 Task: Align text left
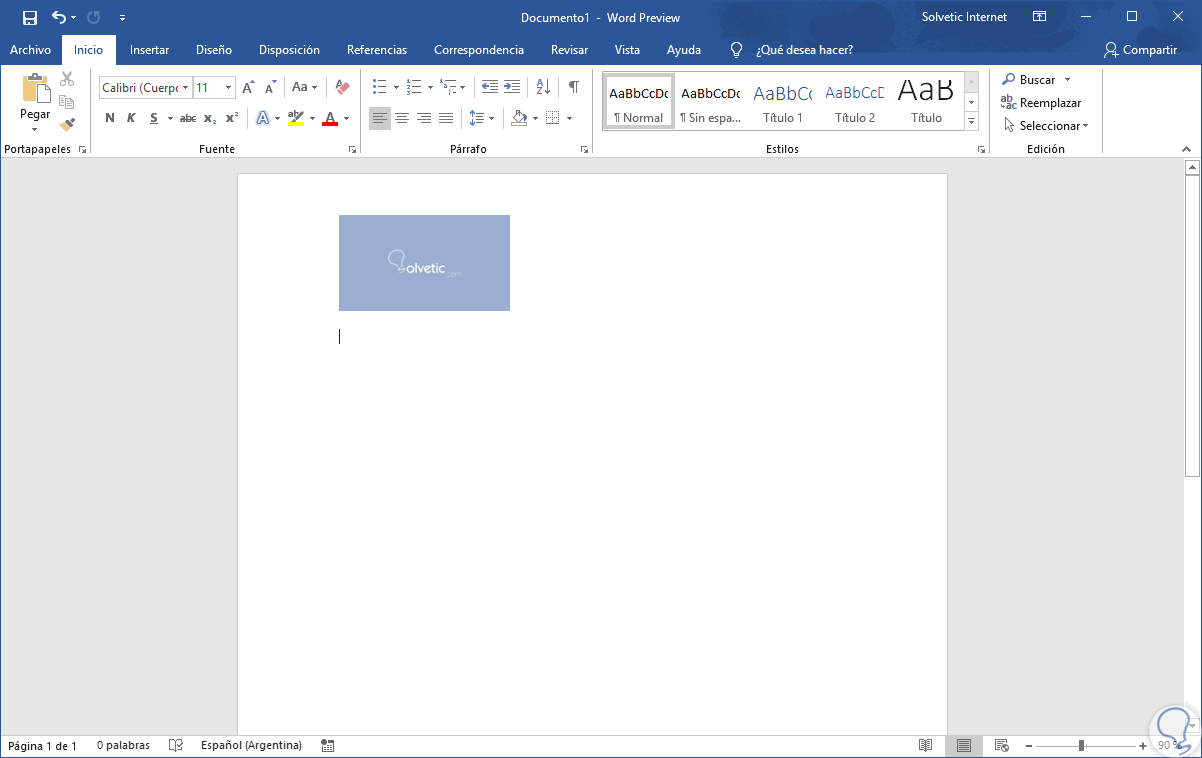[379, 118]
